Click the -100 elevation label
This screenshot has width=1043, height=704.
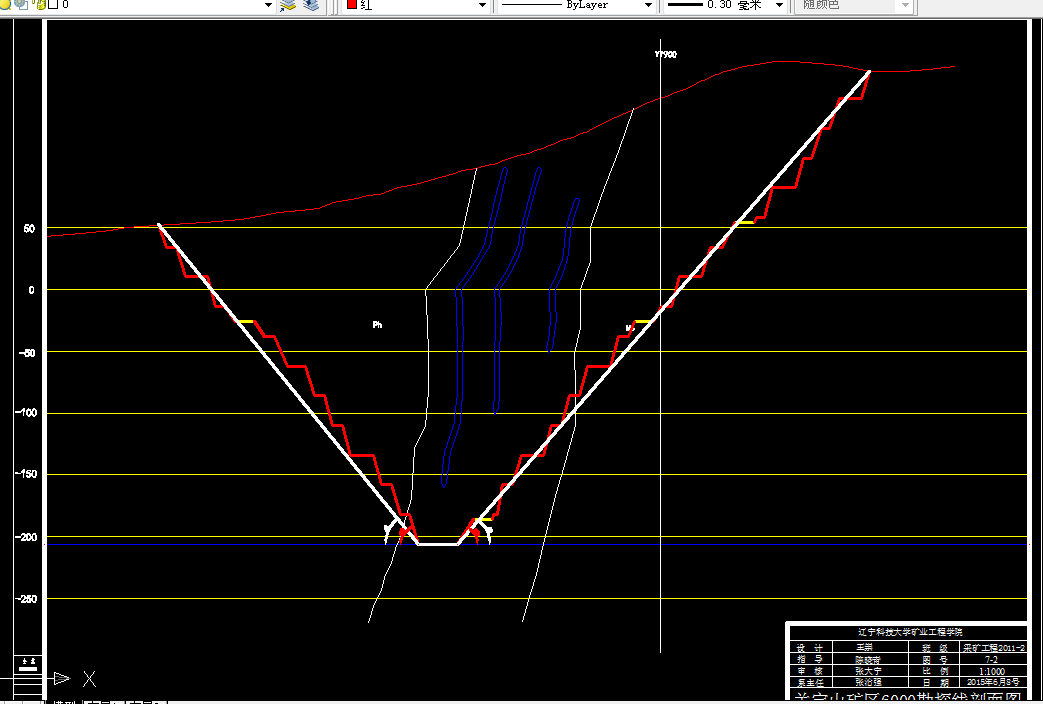point(25,413)
